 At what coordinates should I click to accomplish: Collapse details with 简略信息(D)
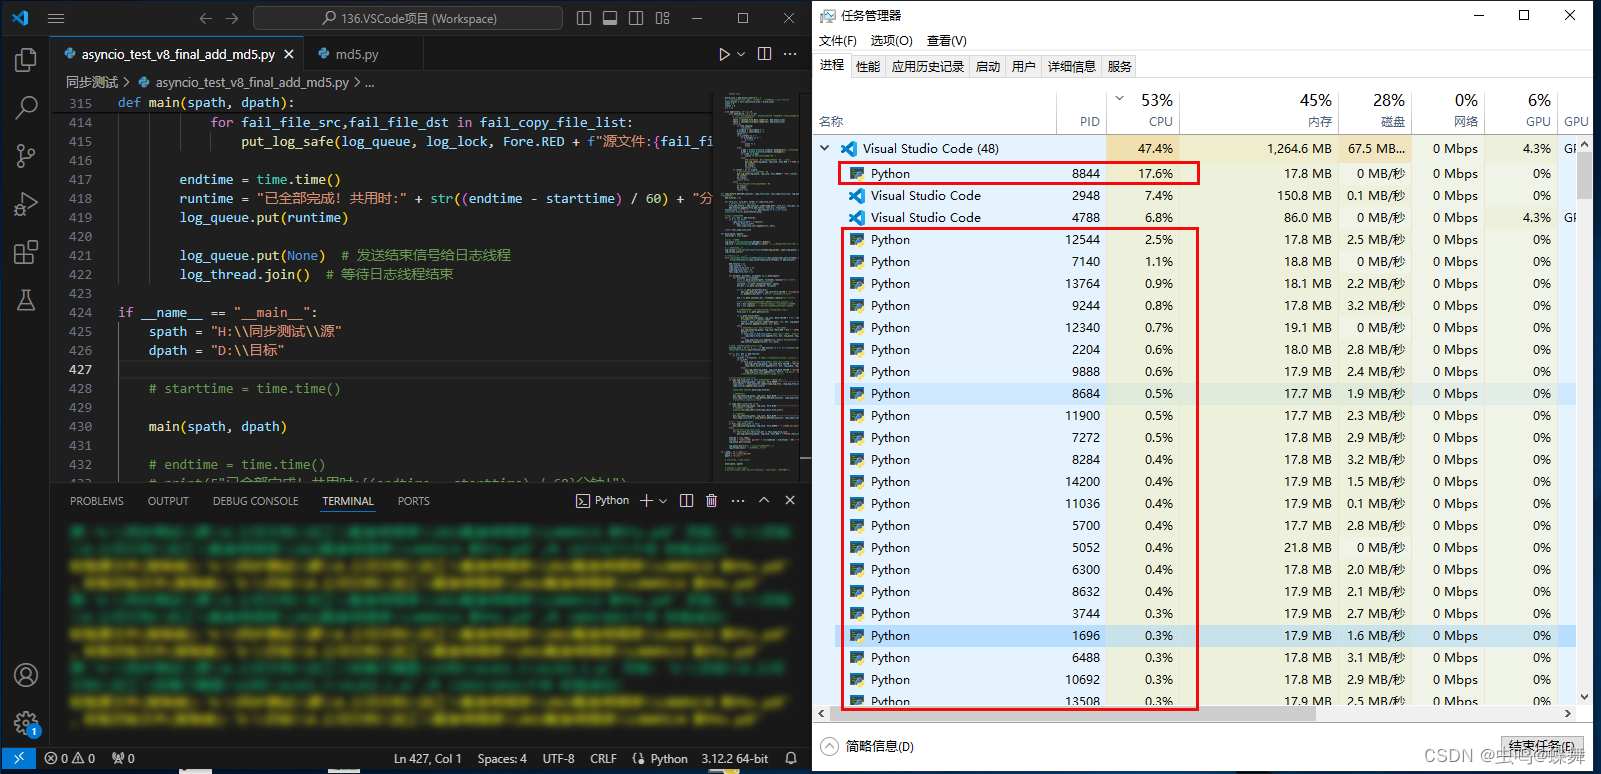(x=867, y=746)
